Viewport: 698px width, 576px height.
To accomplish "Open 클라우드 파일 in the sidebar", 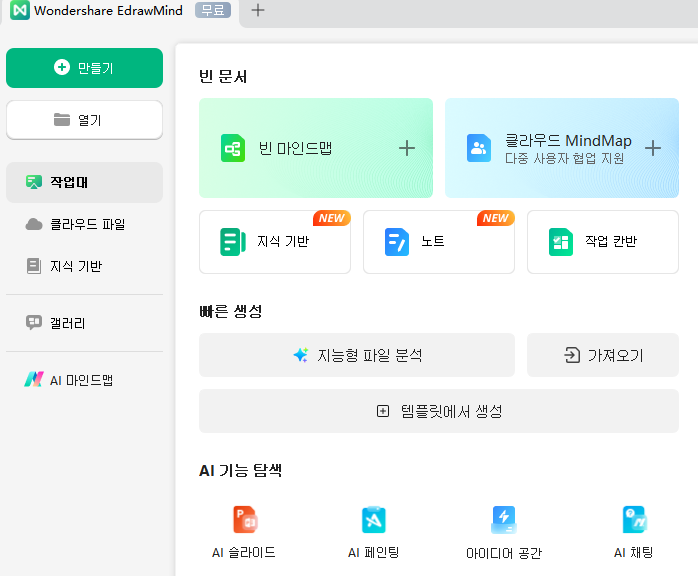I will pyautogui.click(x=84, y=224).
